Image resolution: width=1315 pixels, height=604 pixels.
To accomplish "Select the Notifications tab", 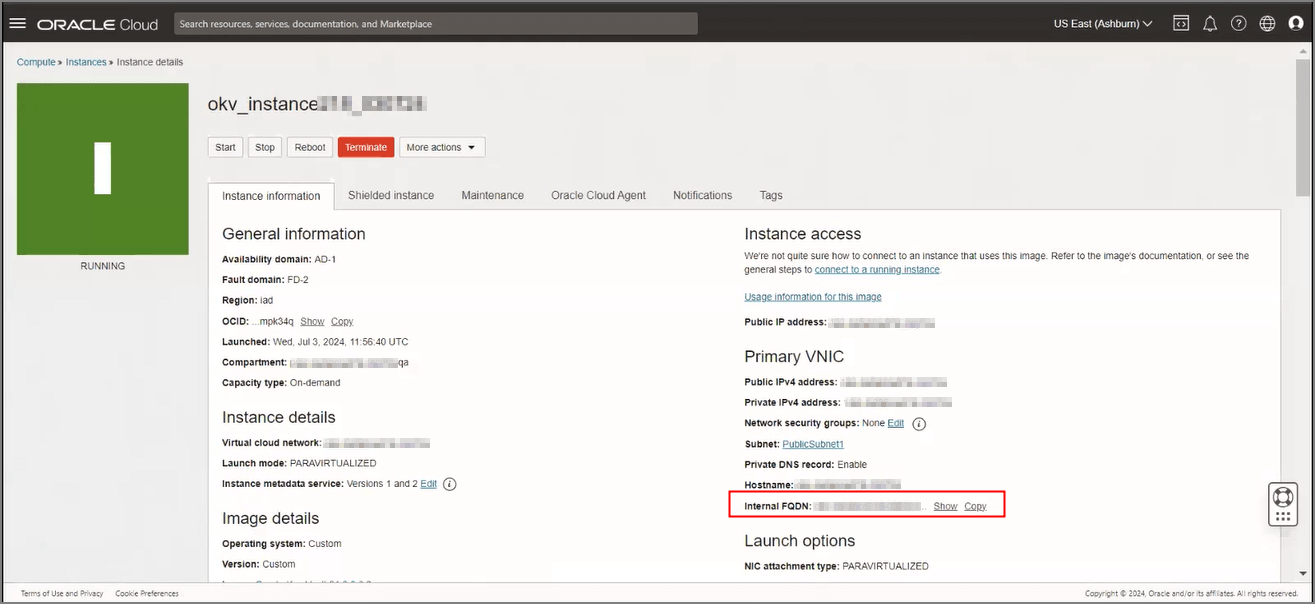I will click(x=702, y=195).
